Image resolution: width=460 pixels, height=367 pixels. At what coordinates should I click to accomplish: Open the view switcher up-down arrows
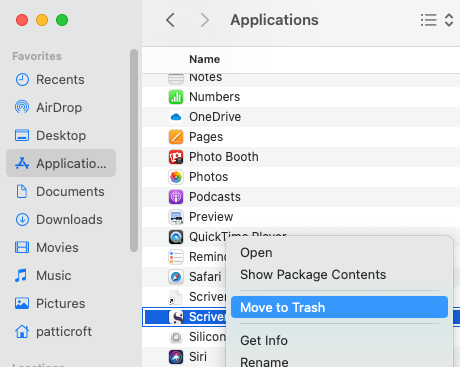click(x=449, y=20)
